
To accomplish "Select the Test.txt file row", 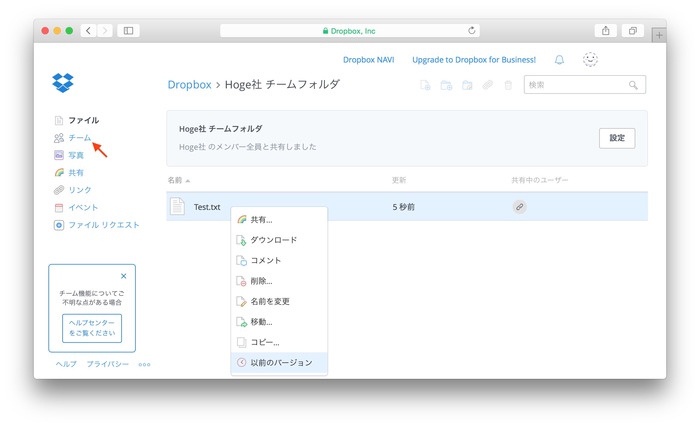I will click(x=407, y=207).
